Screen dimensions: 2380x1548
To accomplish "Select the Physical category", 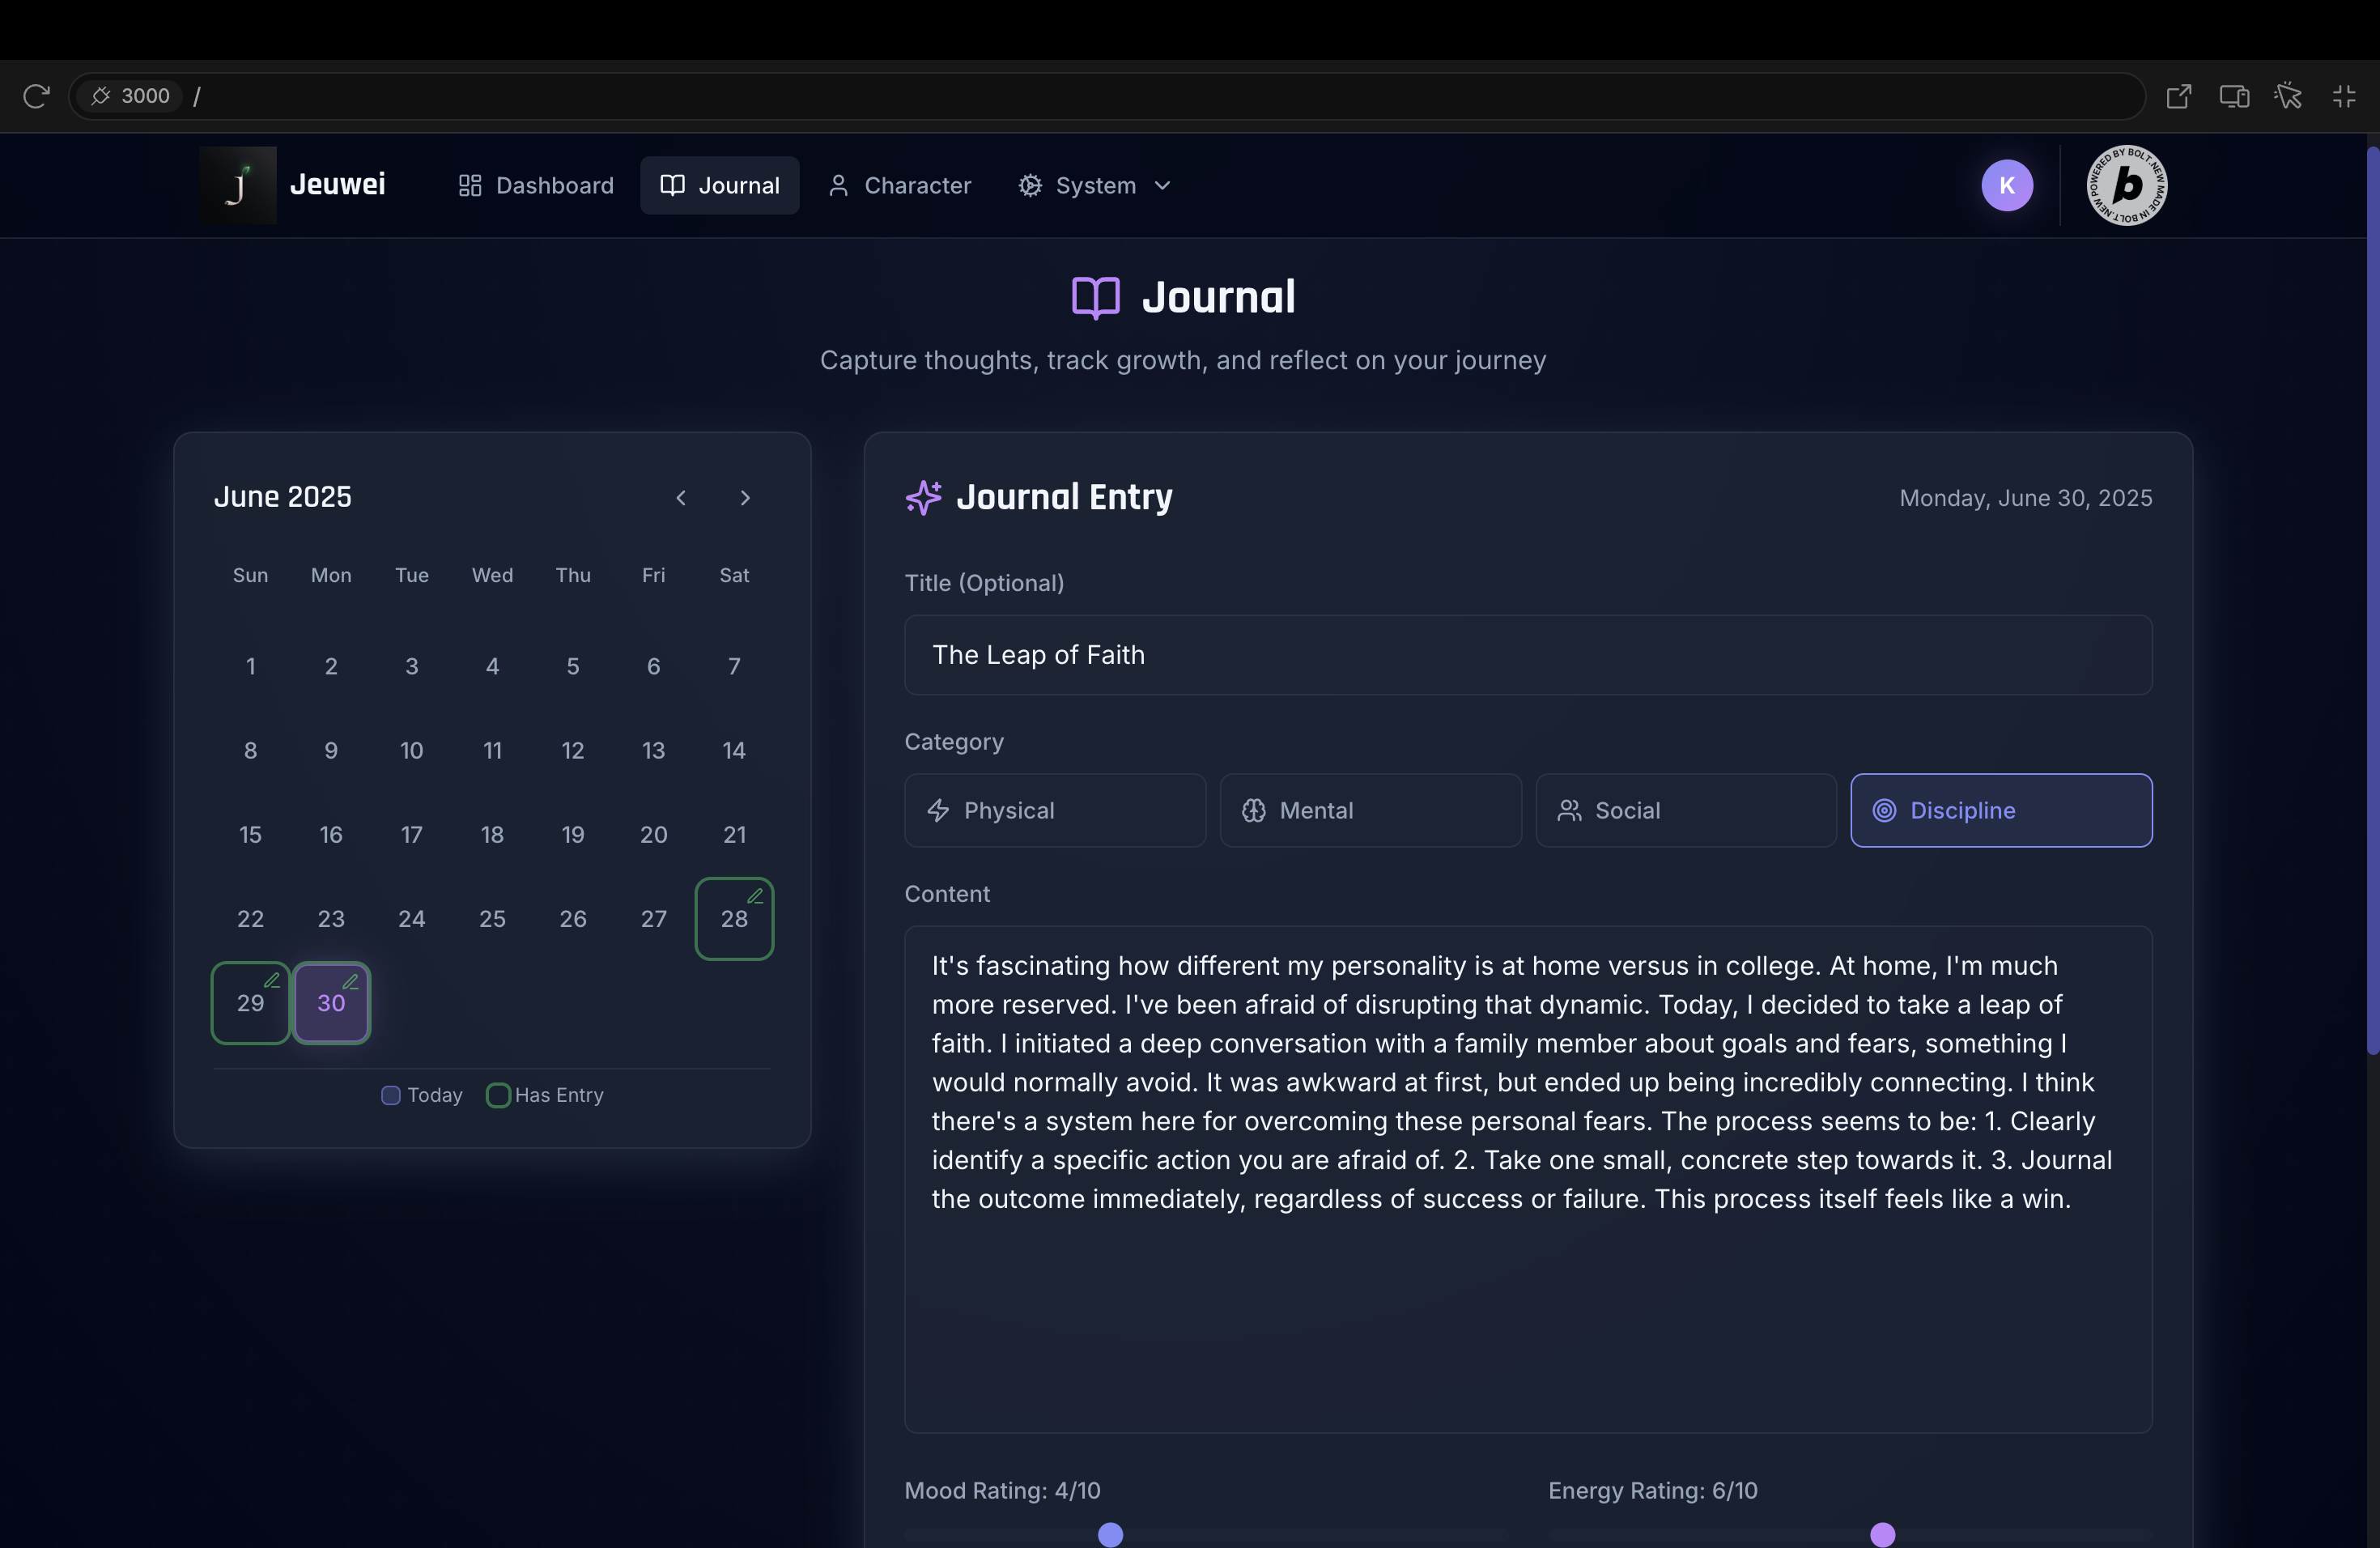I will point(1054,810).
